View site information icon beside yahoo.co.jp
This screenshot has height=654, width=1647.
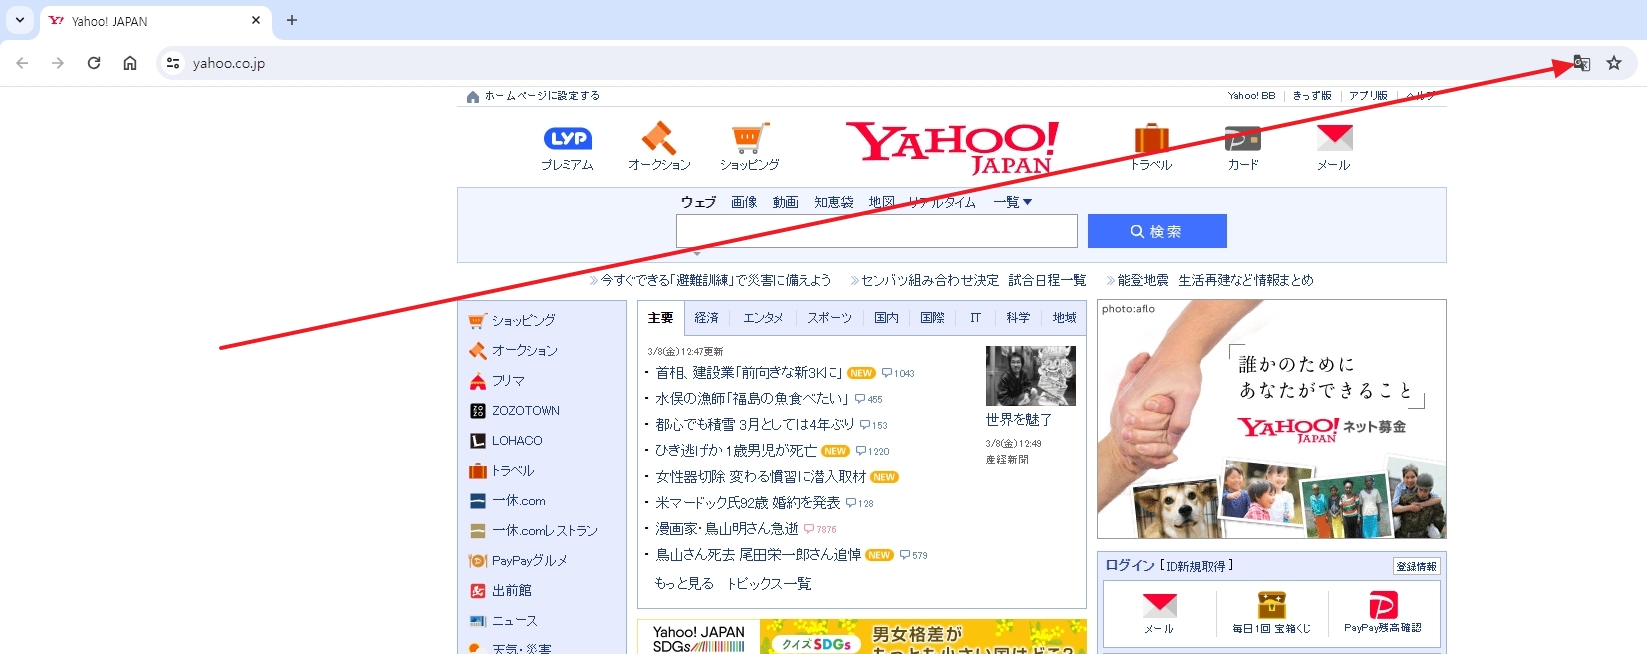(173, 63)
